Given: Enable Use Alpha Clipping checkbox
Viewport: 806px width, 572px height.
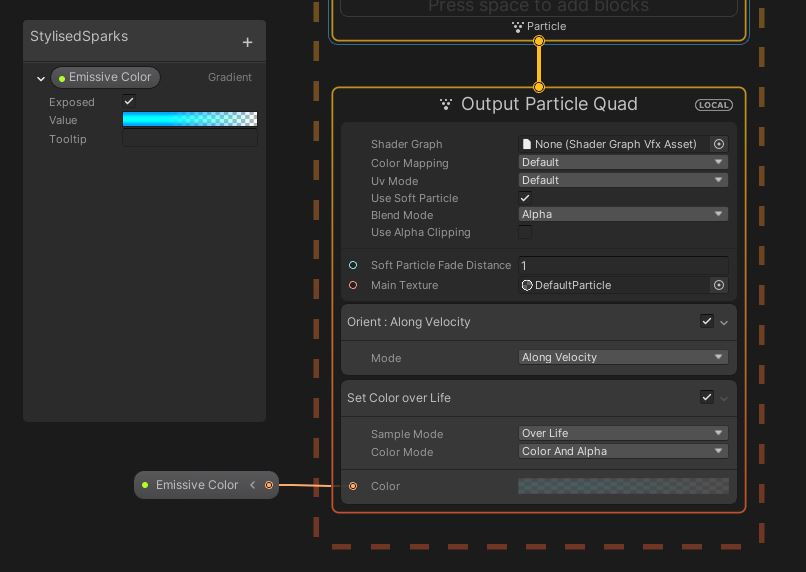Looking at the screenshot, I should click(x=525, y=232).
